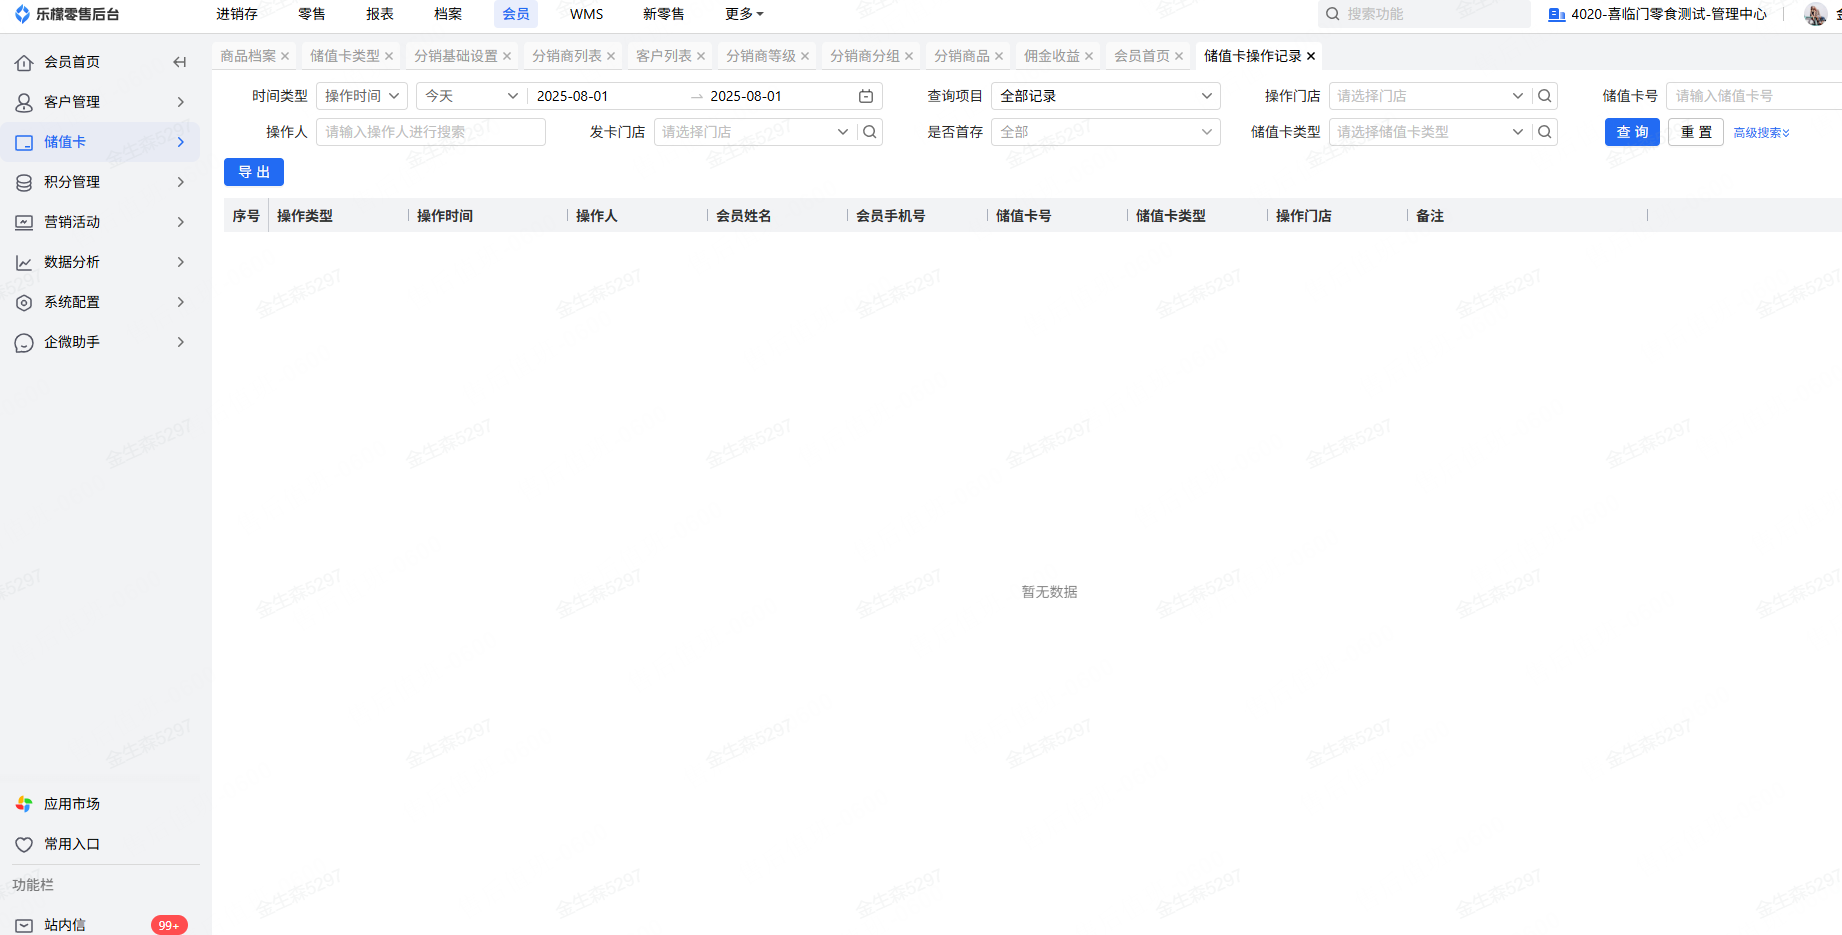This screenshot has height=935, width=1842.
Task: Click the 4020-喜临门零食测试-管理中心 store name
Action: tap(1669, 14)
